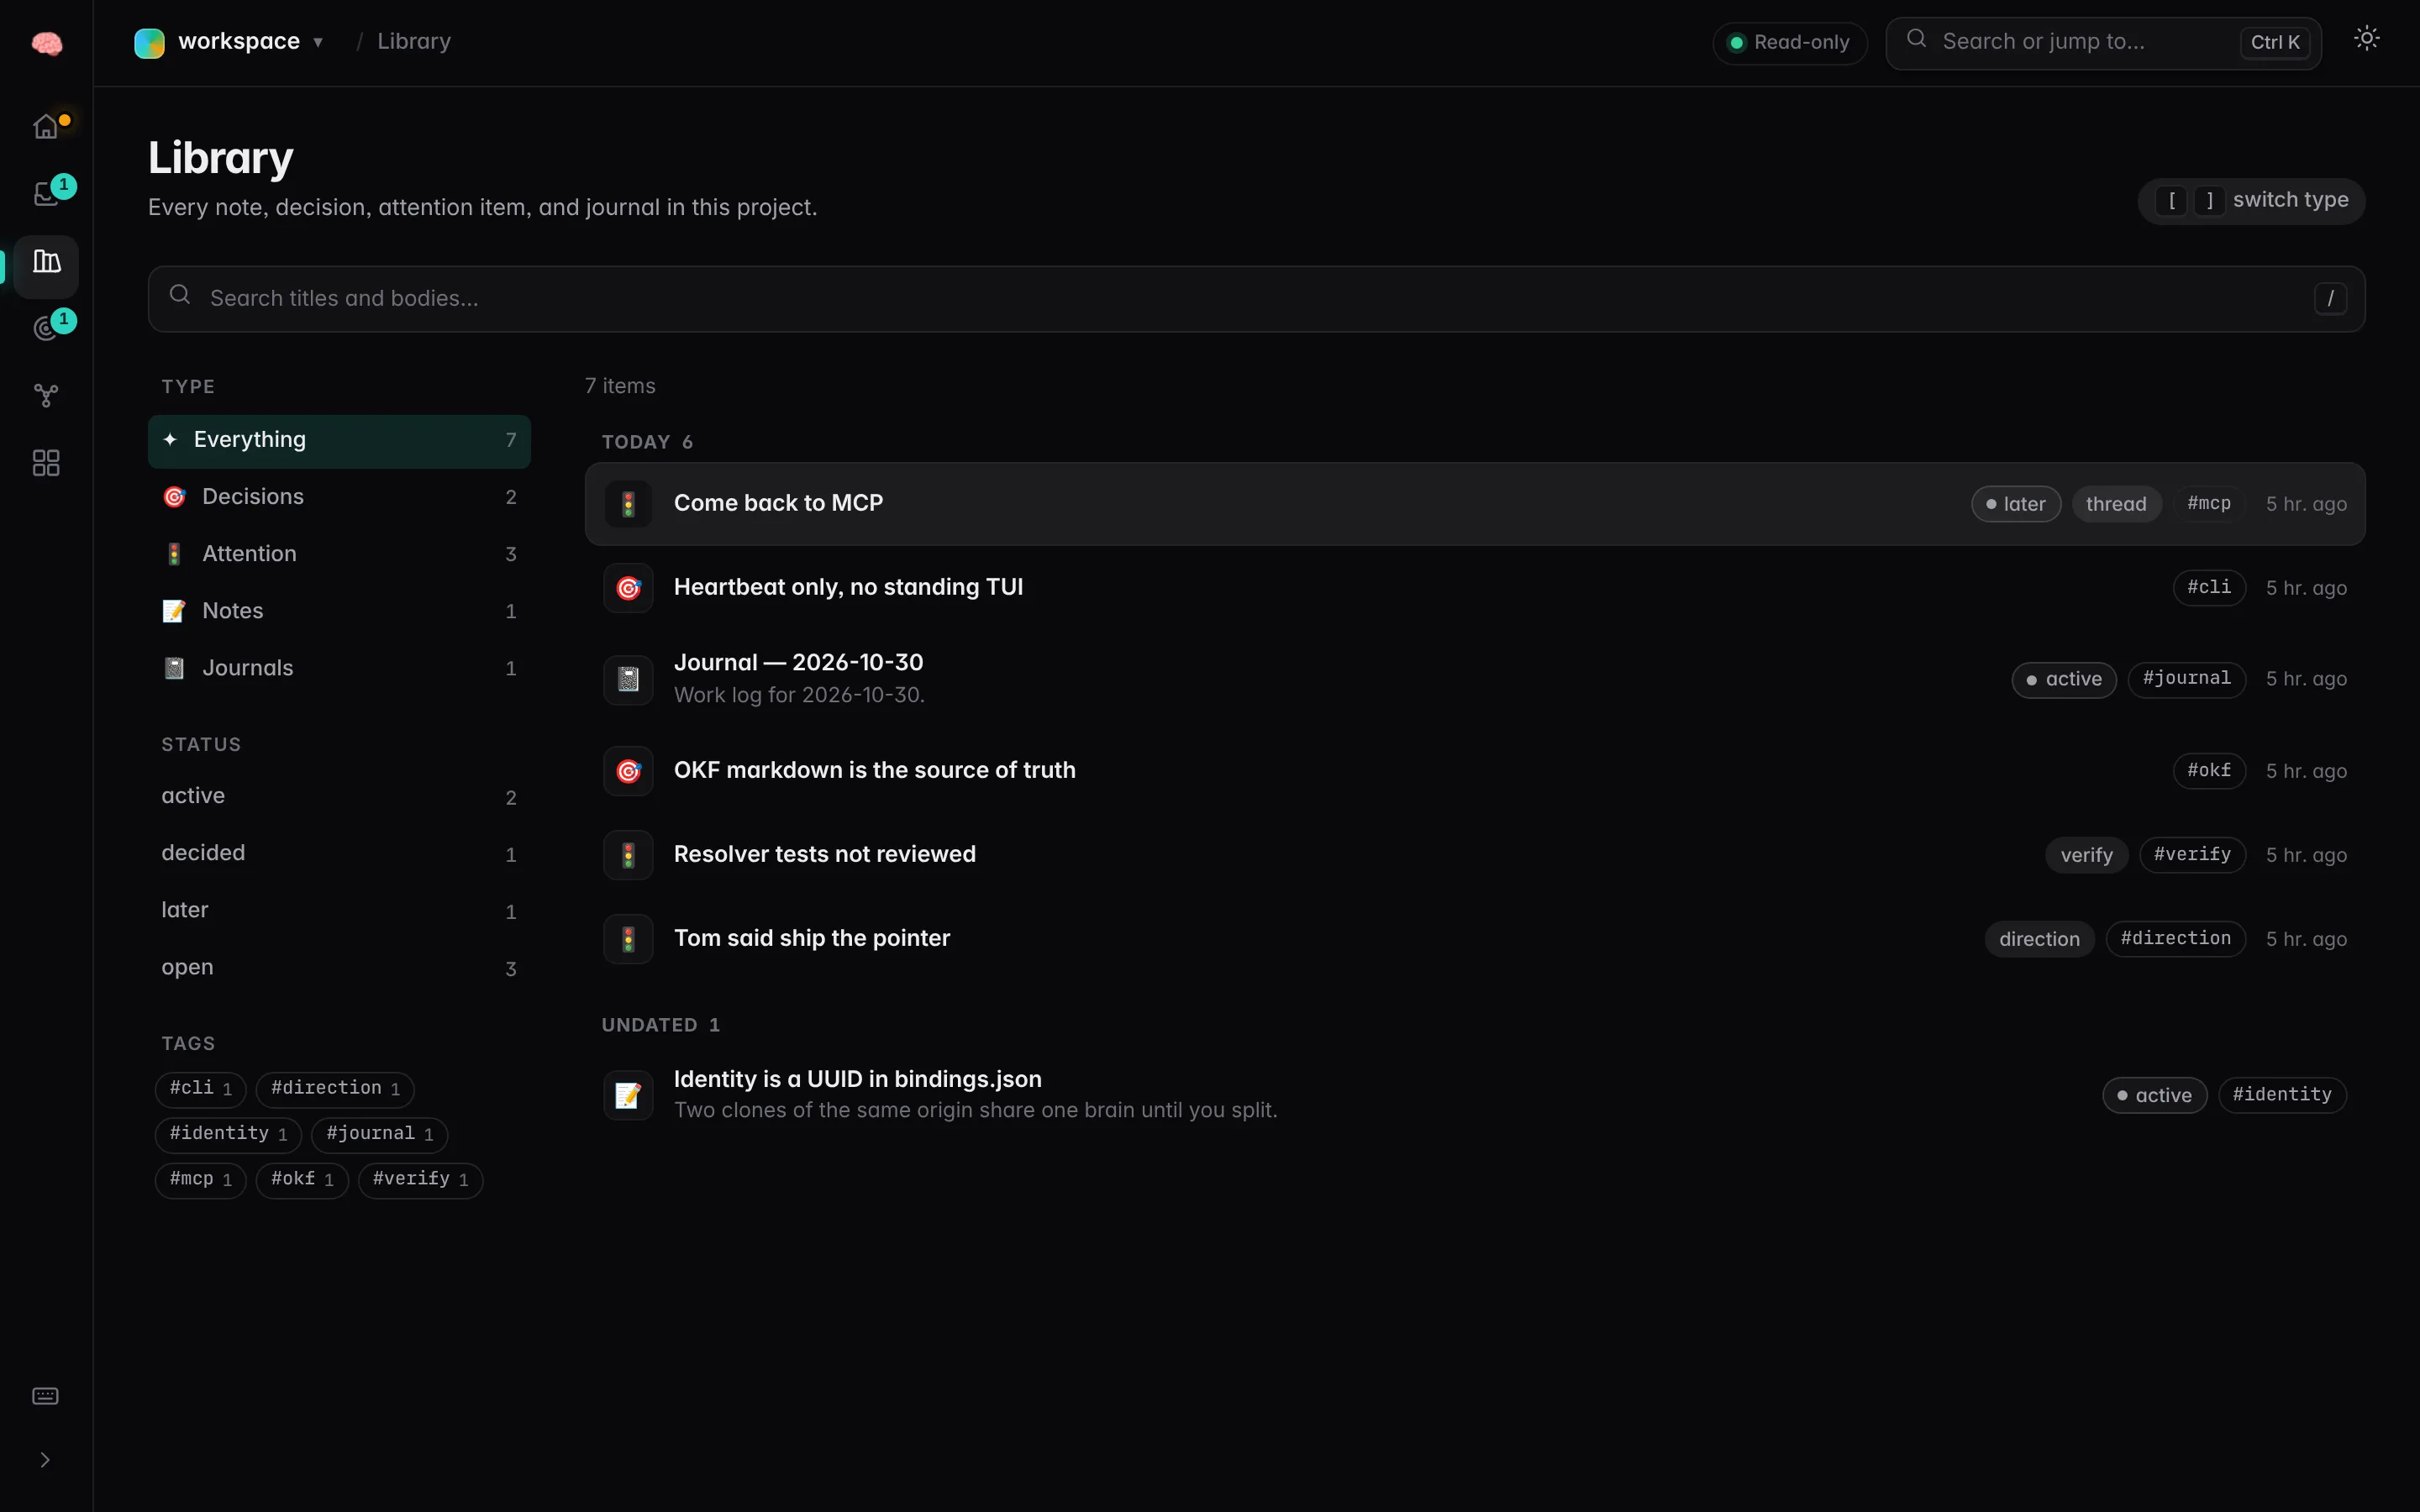The image size is (2420, 1512).
Task: Toggle the Read-only status pill
Action: 1789,43
